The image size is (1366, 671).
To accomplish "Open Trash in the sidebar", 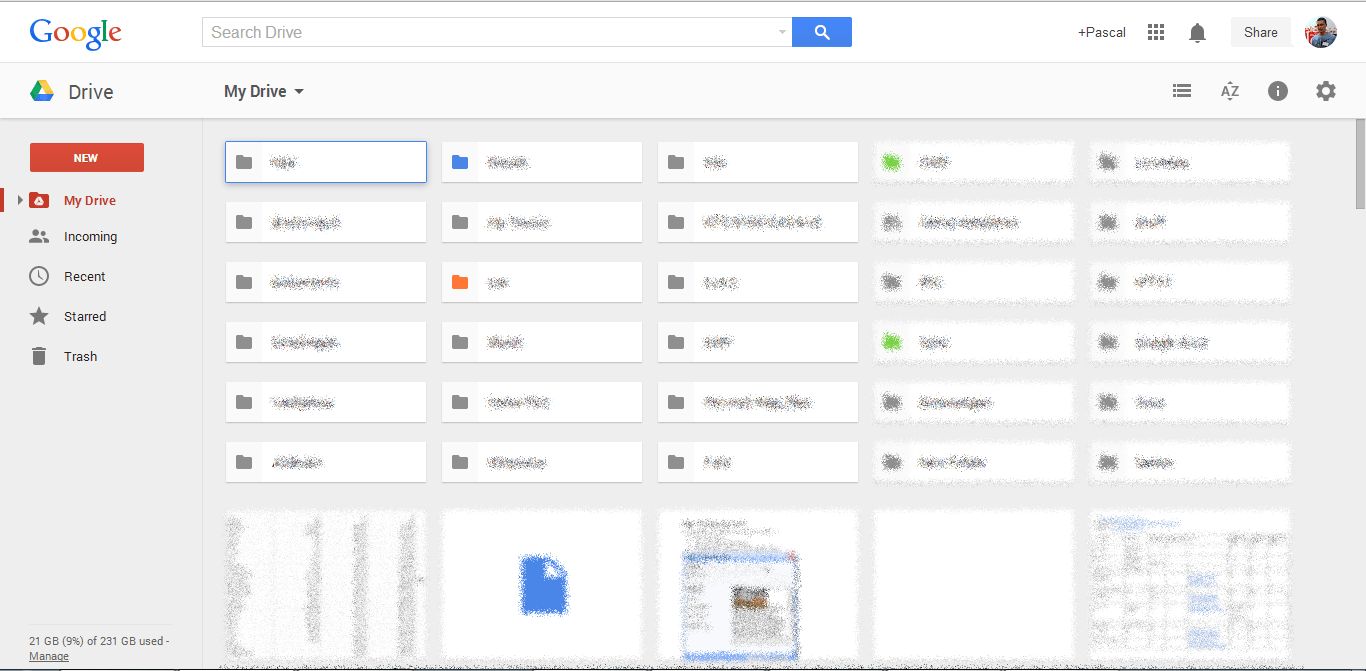I will coord(80,356).
